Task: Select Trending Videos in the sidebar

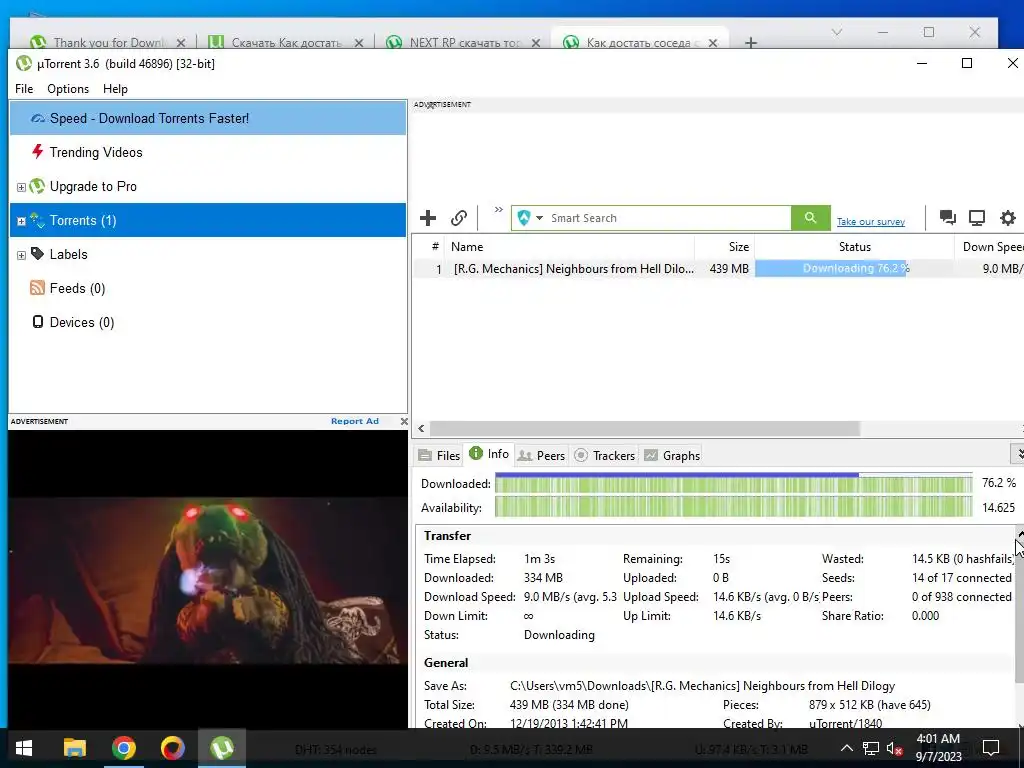Action: click(x=96, y=152)
